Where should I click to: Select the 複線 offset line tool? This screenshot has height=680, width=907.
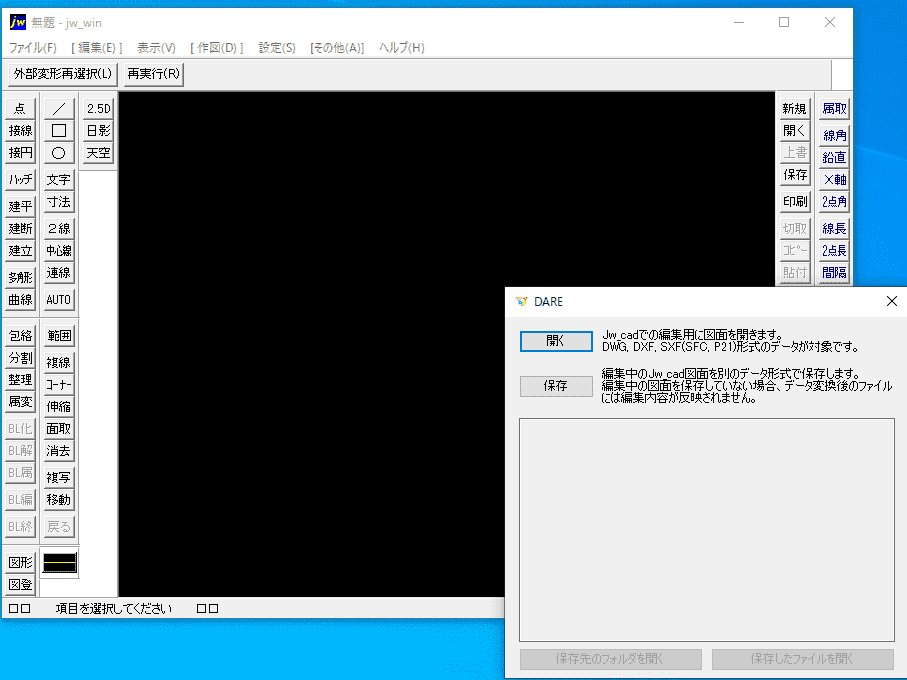pyautogui.click(x=59, y=362)
